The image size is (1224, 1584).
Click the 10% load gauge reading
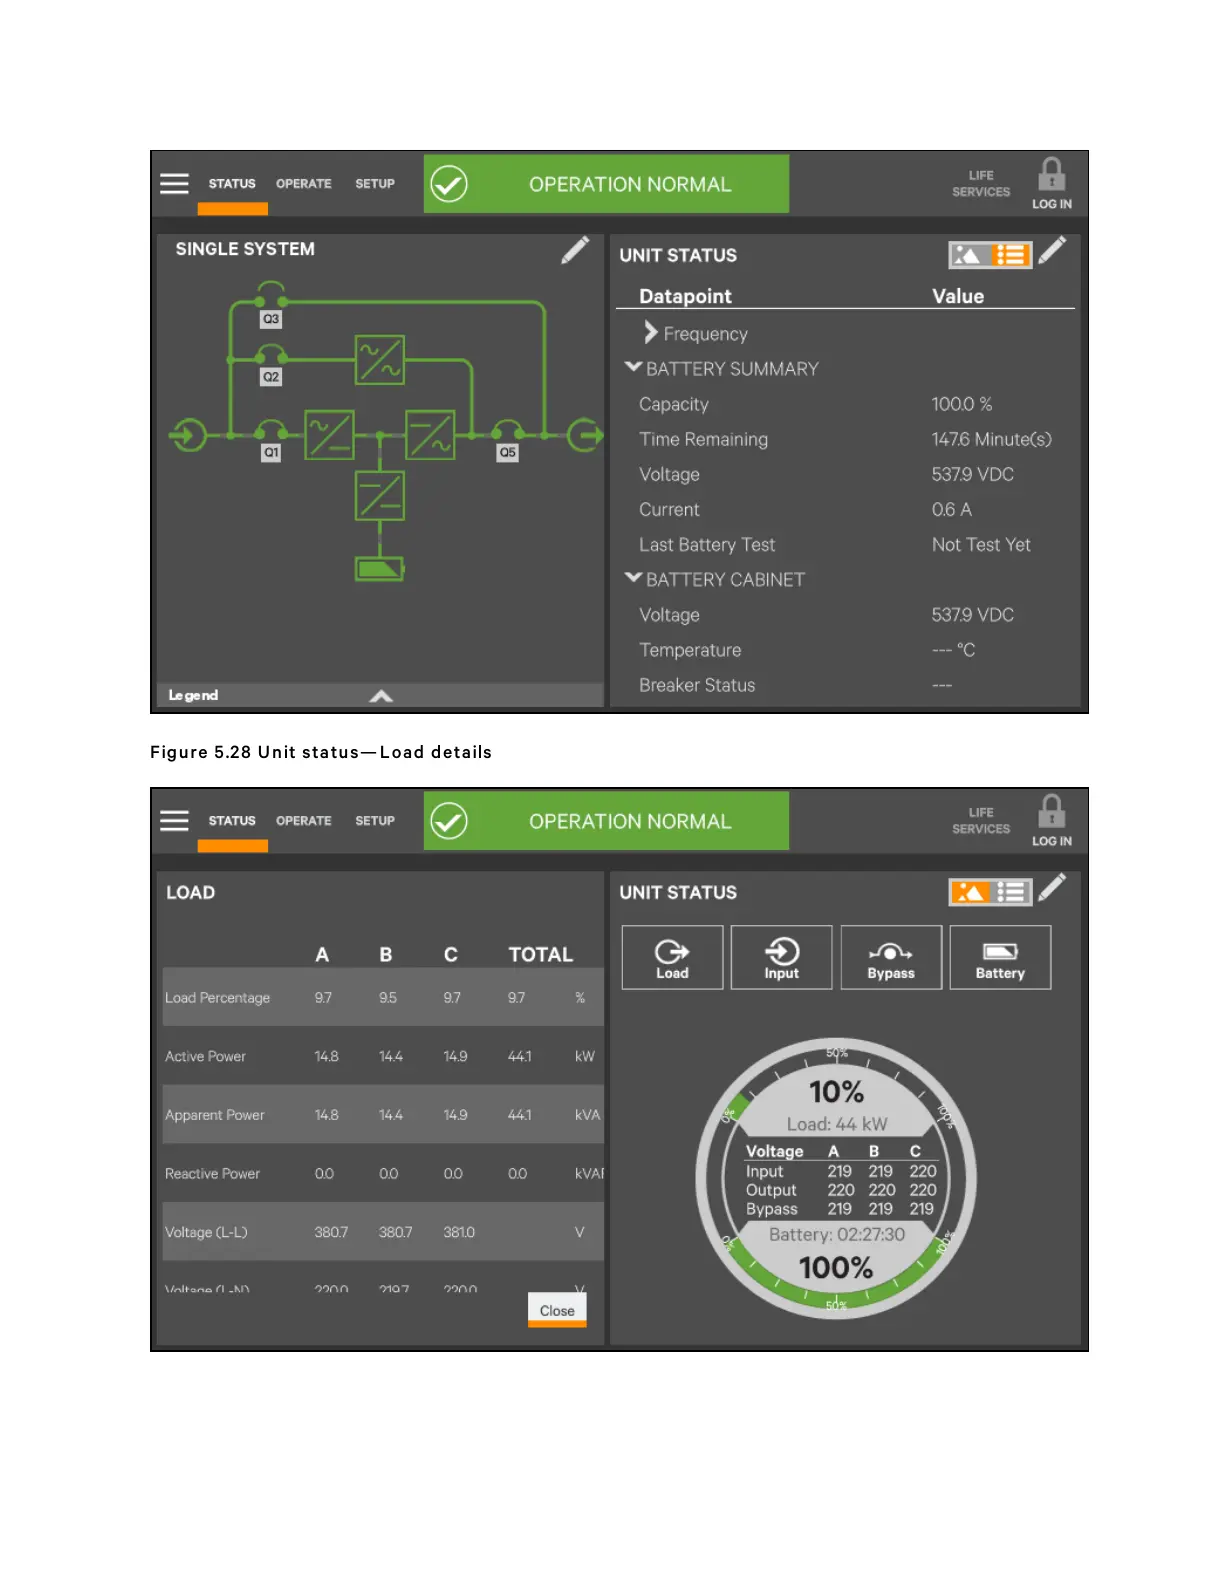point(836,1092)
